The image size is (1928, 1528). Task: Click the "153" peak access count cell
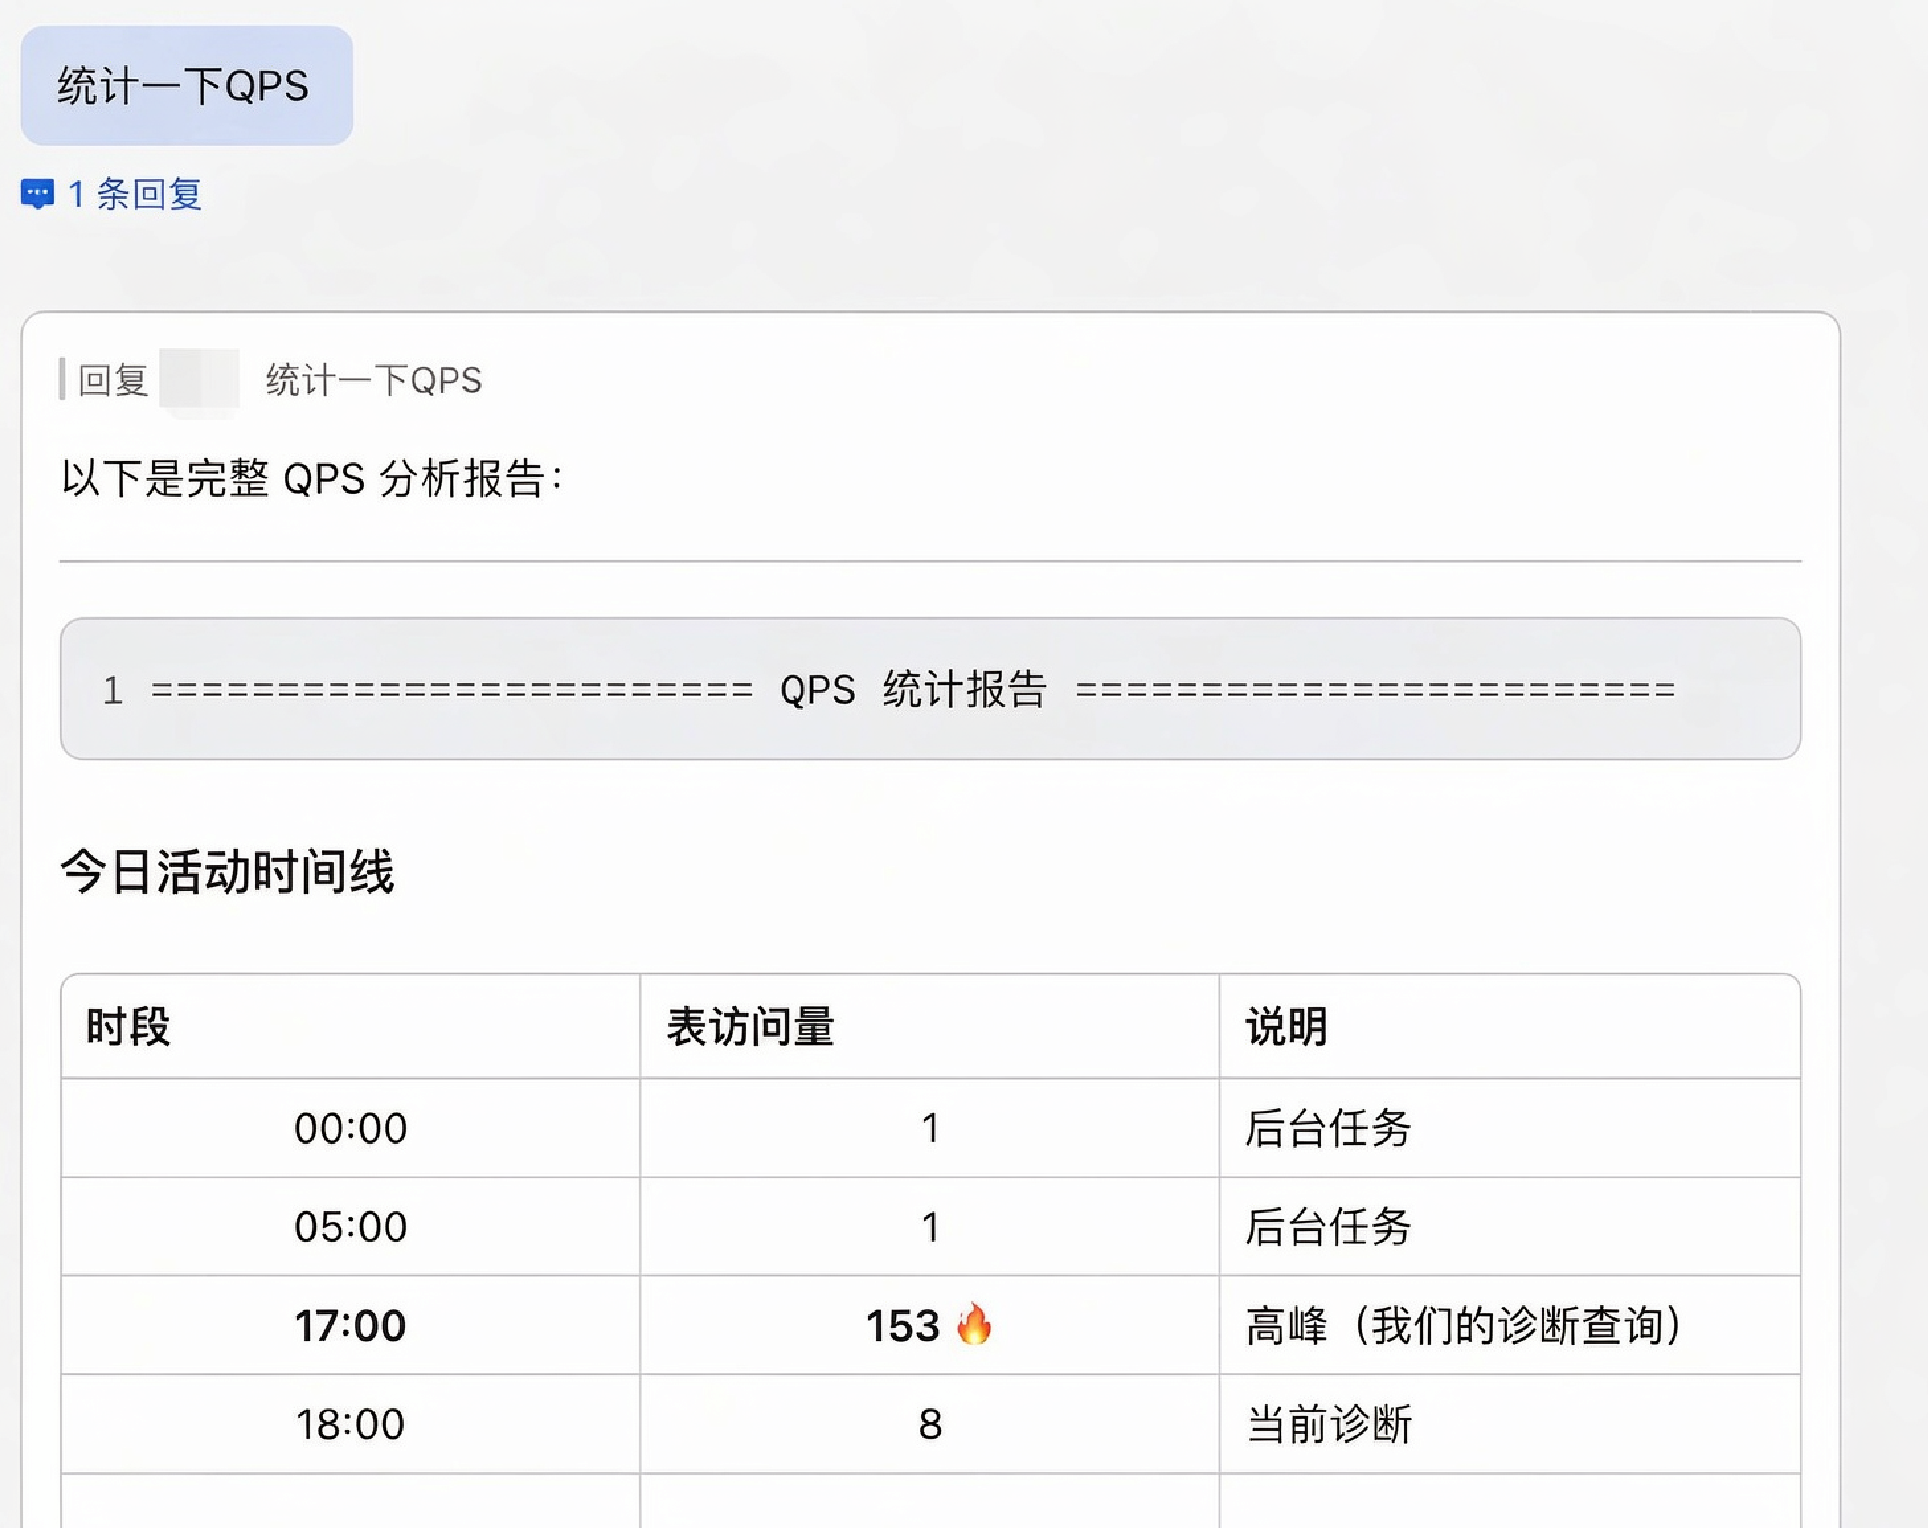pos(930,1325)
